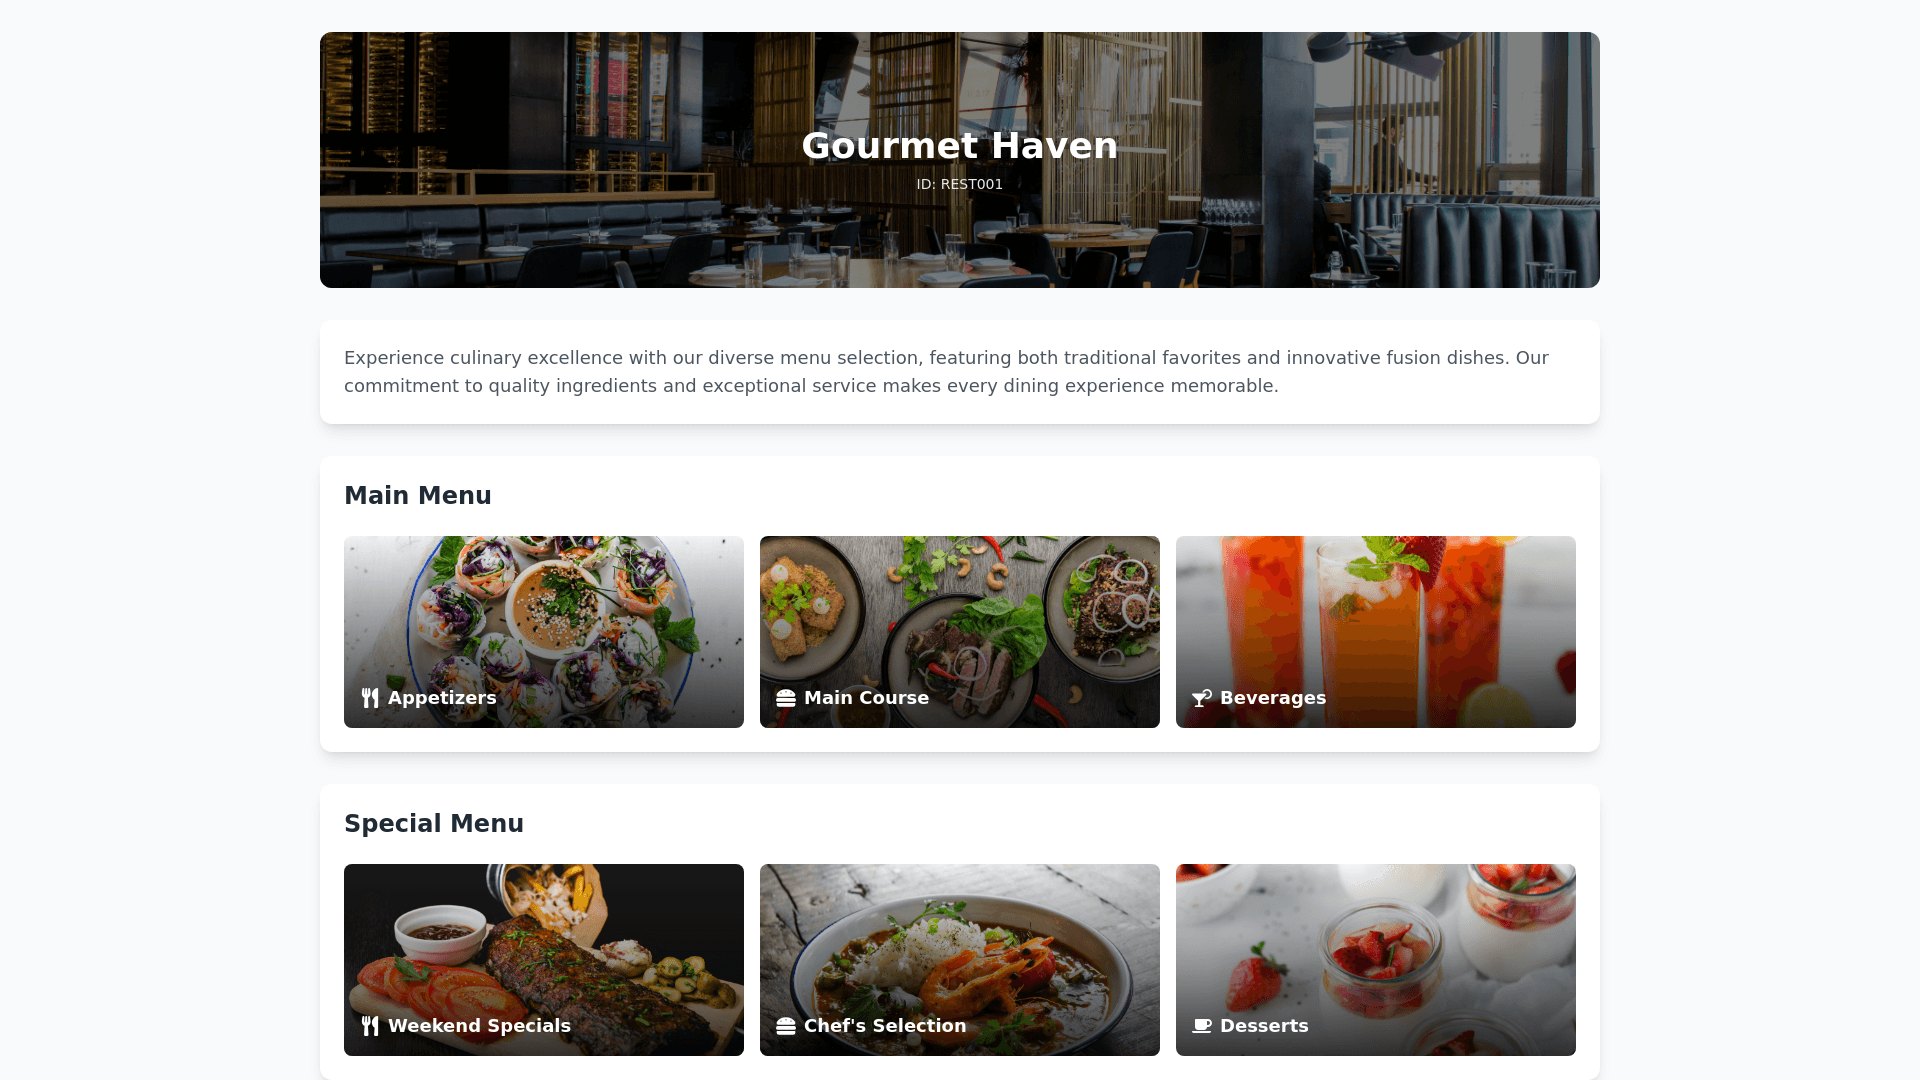Open the Main Course menu card
Screen dimensions: 1920x1080
pos(960,632)
